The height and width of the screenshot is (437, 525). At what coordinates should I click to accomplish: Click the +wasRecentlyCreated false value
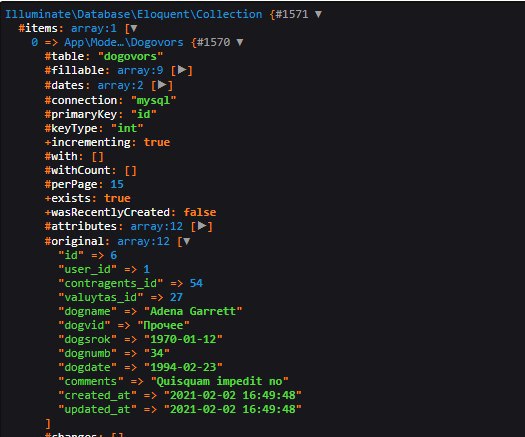[200, 212]
